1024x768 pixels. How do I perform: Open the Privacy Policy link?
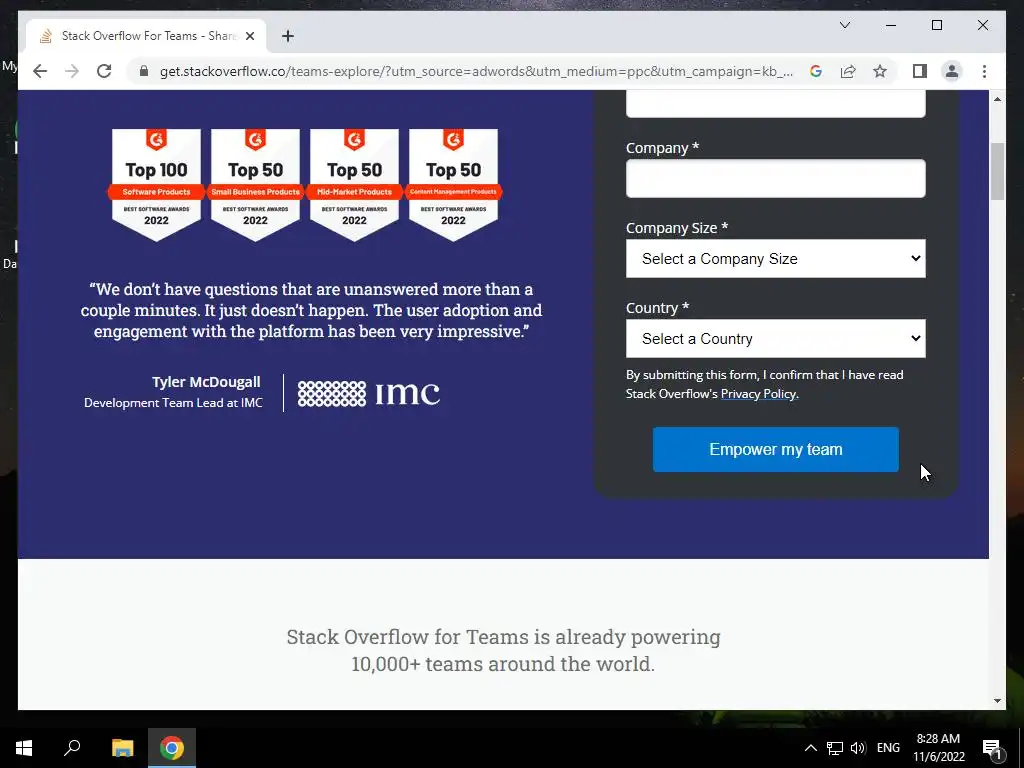759,394
